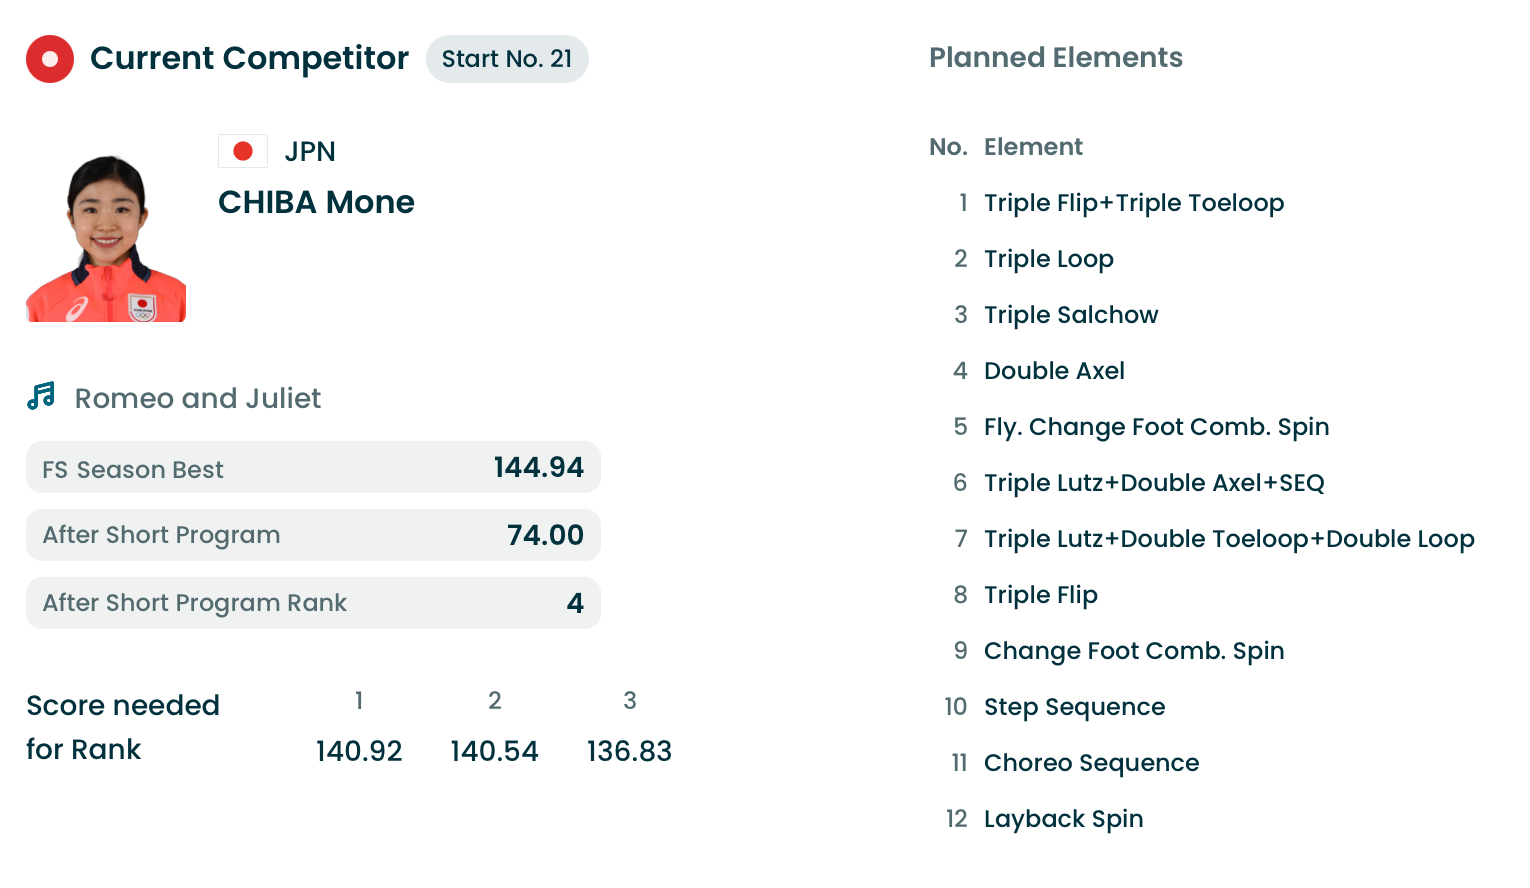
Task: Select element Triple Flip+Triple Toeloop
Action: click(x=1133, y=203)
